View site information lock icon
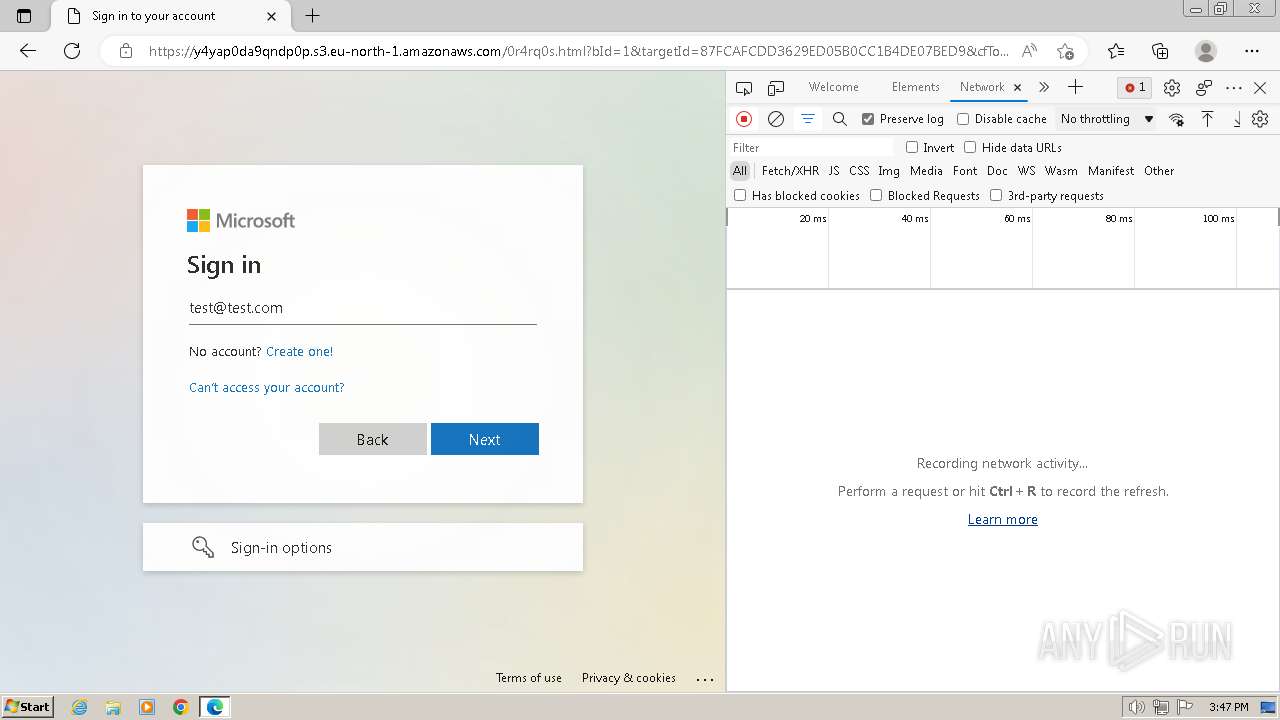The image size is (1280, 720). pyautogui.click(x=125, y=51)
